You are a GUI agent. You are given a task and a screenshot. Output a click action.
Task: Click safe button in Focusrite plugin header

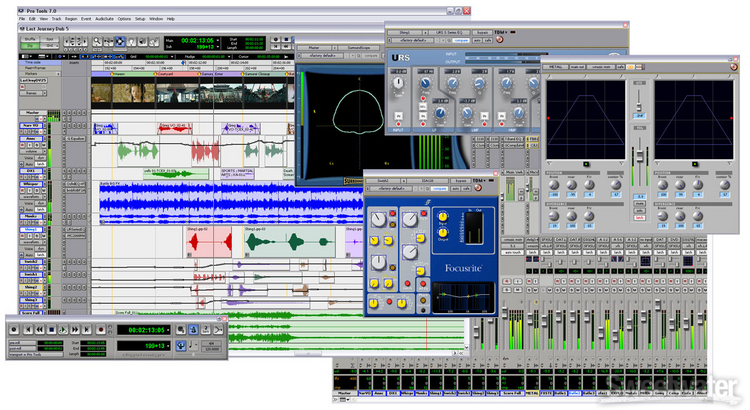466,188
